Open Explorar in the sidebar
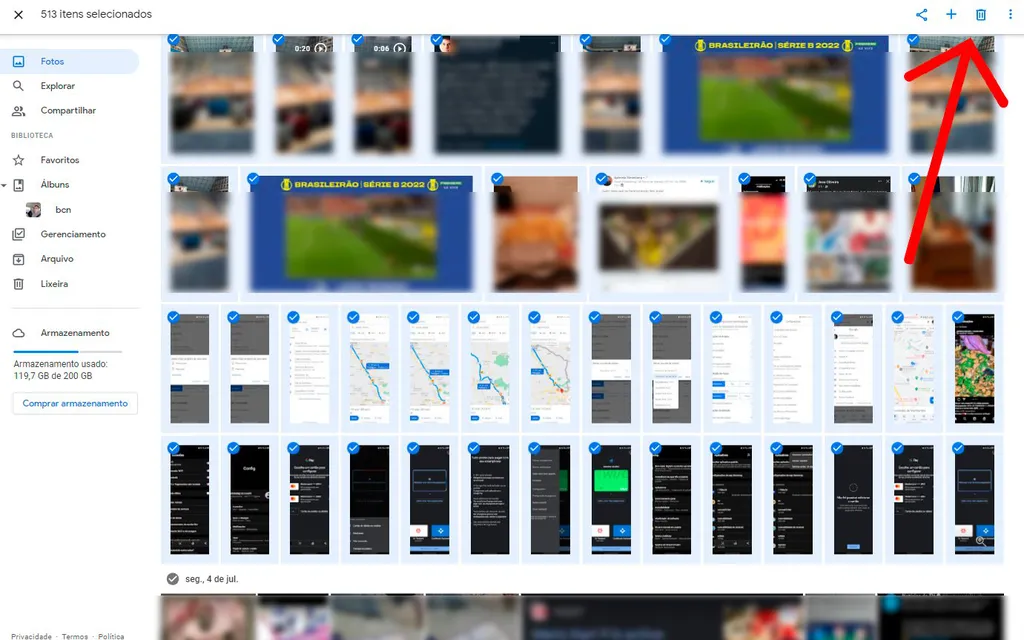 click(x=57, y=86)
